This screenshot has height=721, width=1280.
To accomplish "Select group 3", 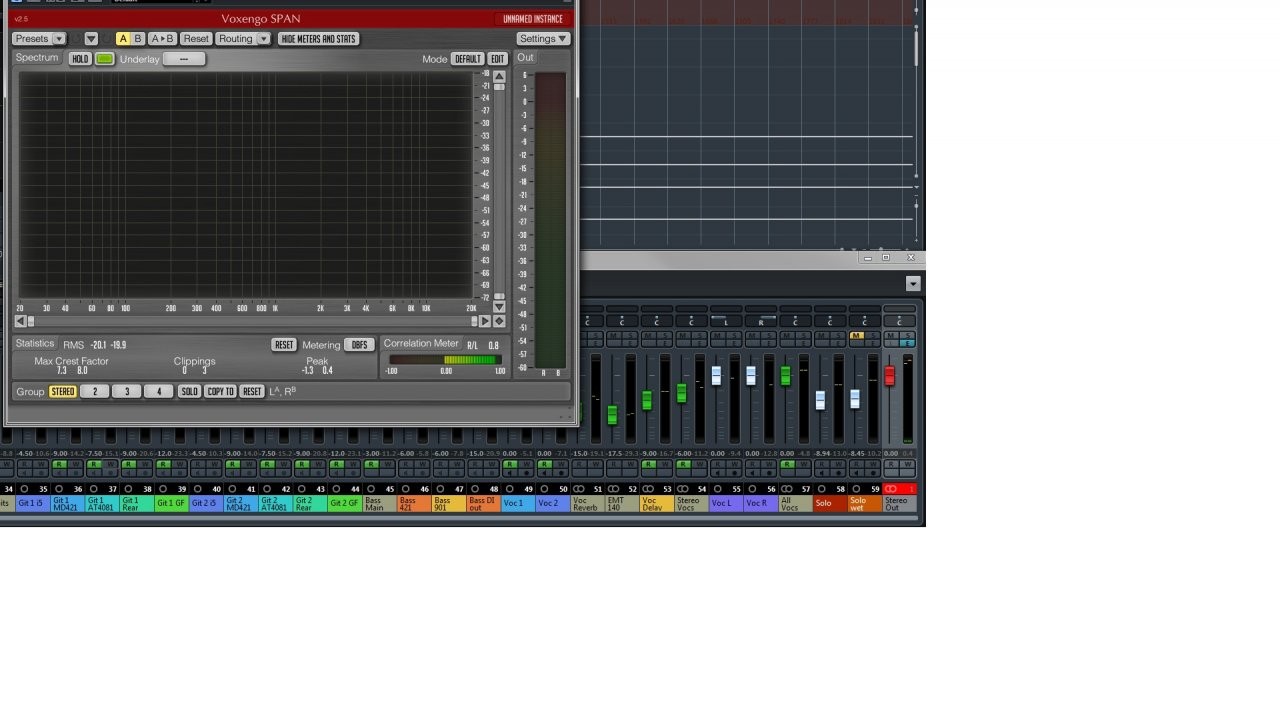I will 127,392.
